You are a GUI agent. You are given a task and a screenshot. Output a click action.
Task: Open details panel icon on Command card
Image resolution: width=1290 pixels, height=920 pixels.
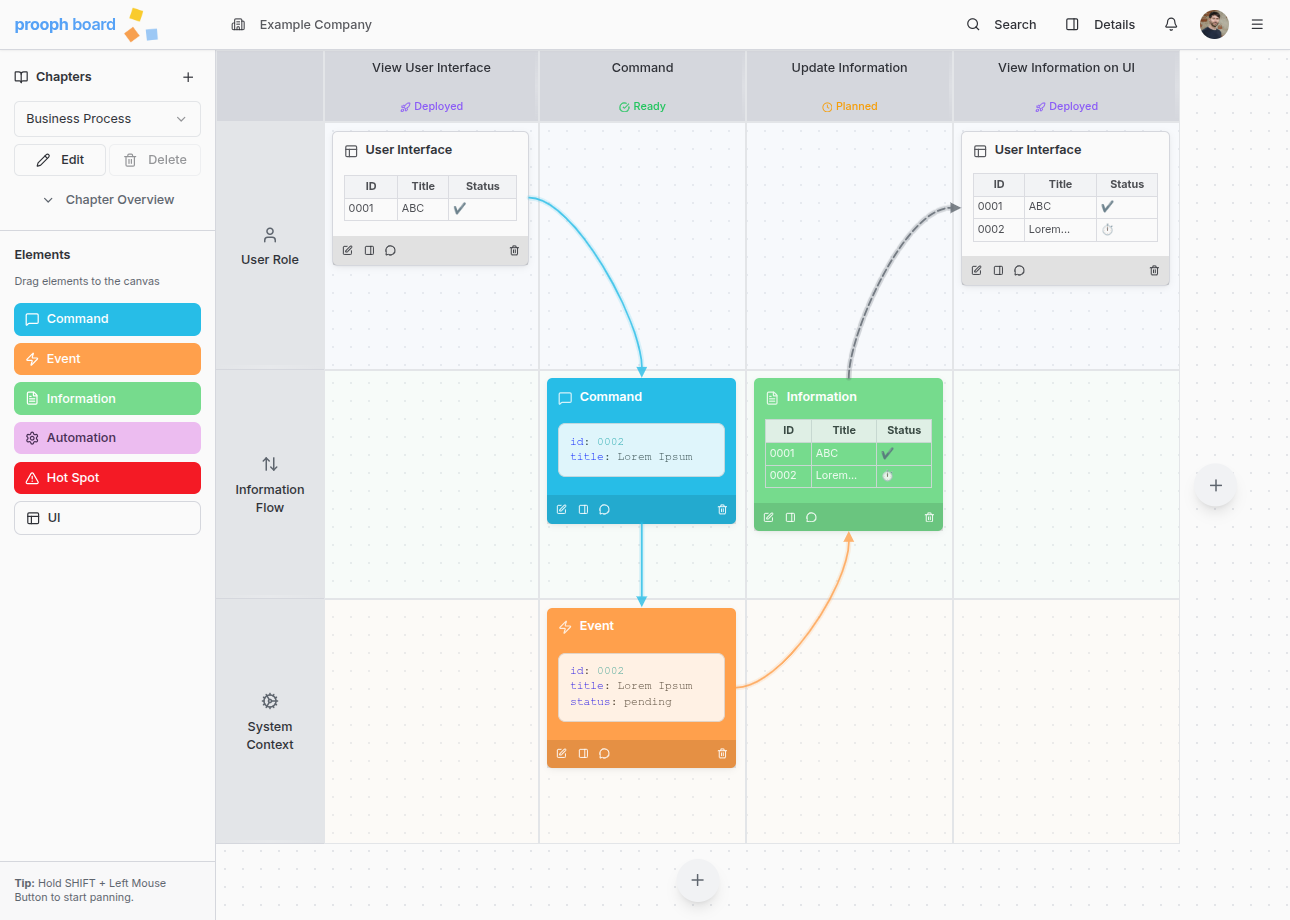click(x=583, y=510)
